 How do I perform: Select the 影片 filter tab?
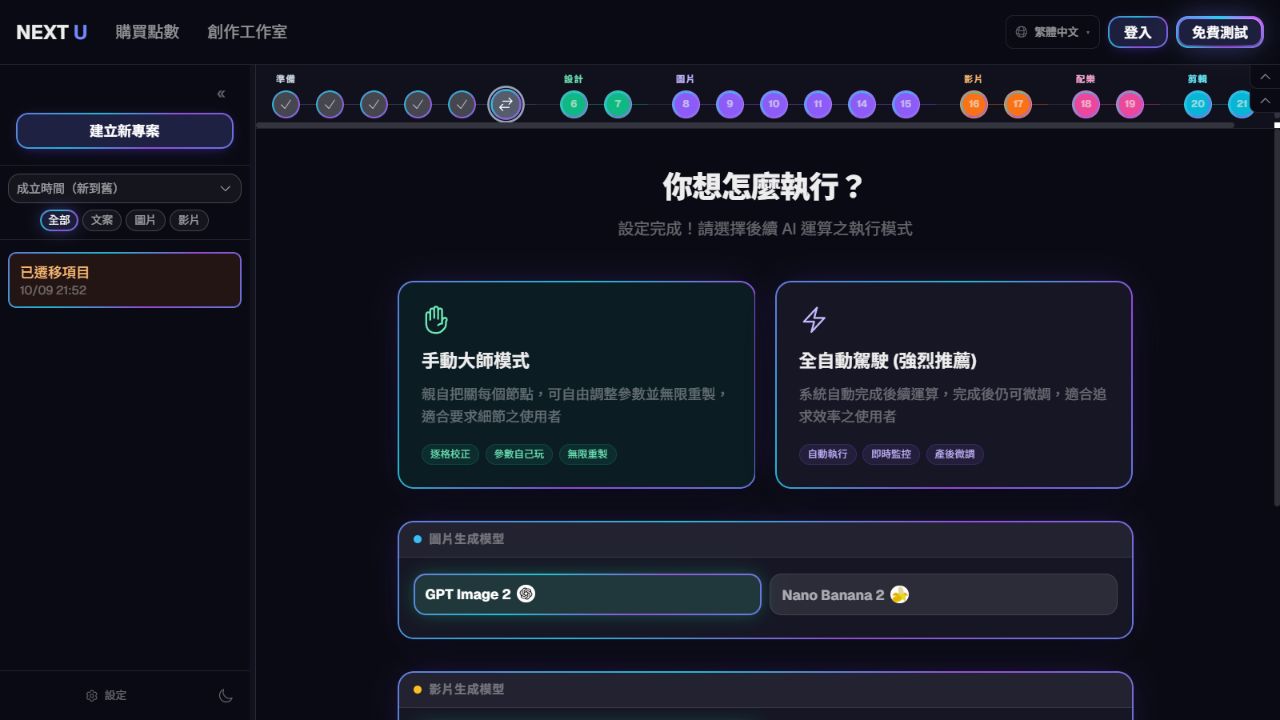point(189,220)
